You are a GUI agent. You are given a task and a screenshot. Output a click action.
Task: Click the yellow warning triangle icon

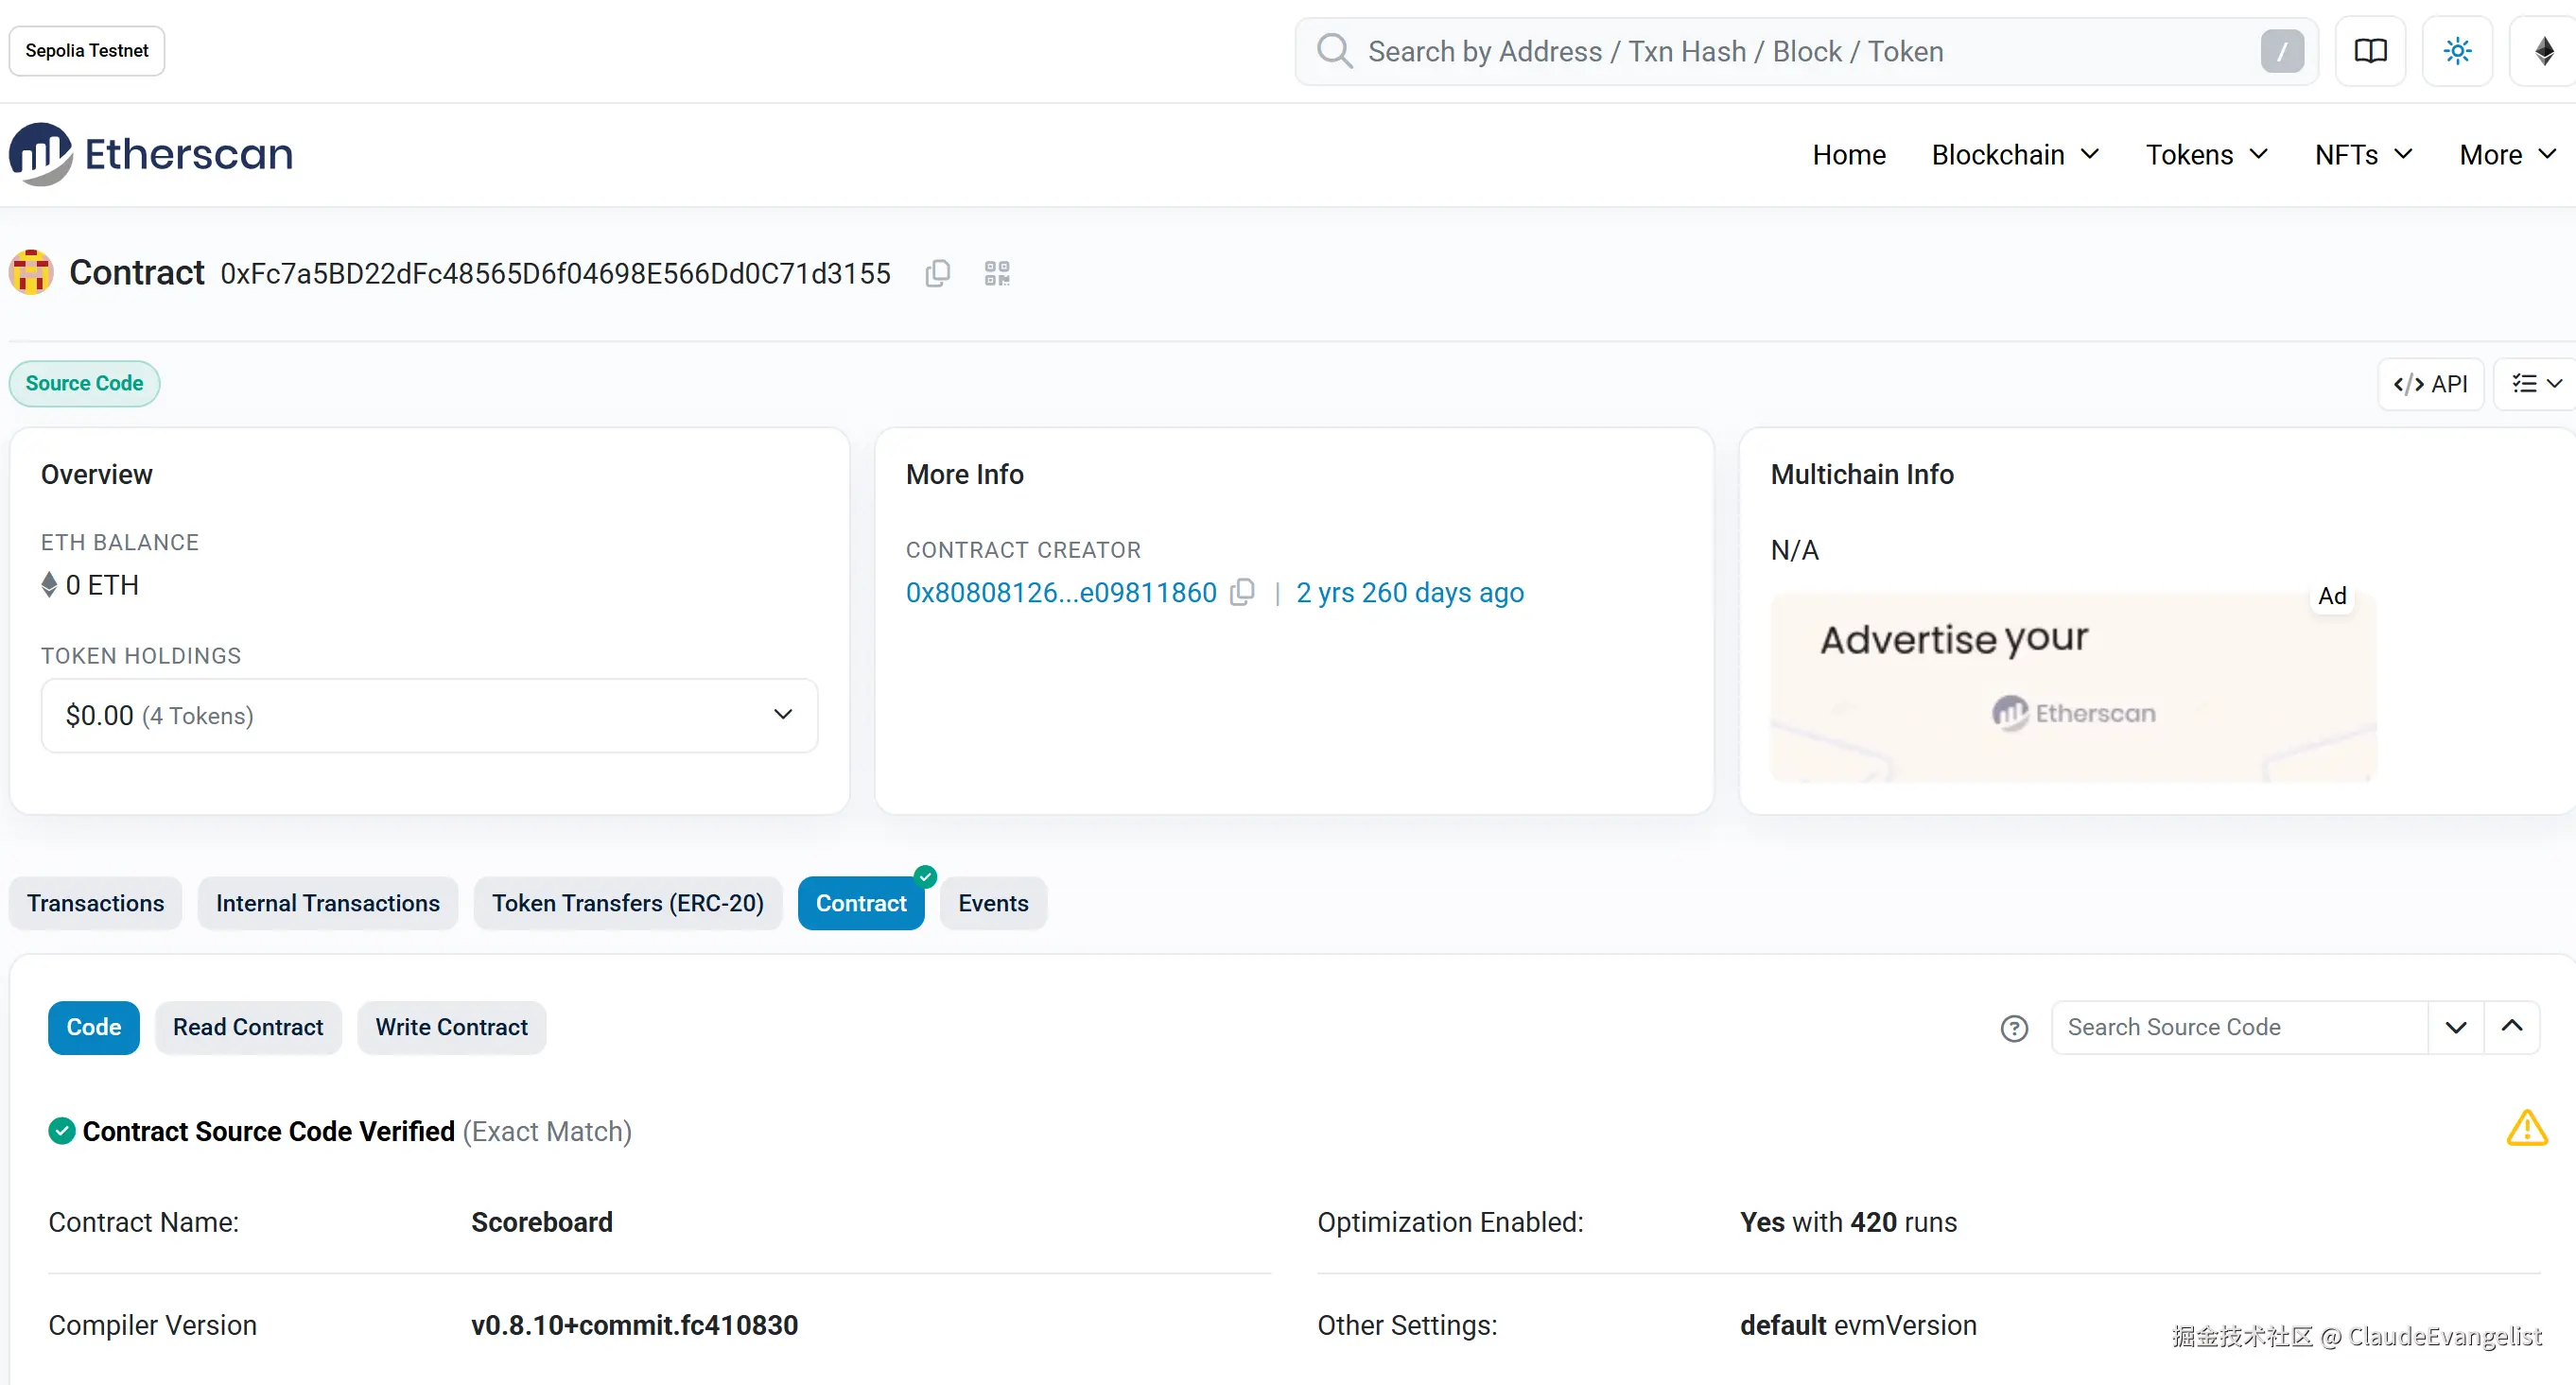click(2526, 1128)
